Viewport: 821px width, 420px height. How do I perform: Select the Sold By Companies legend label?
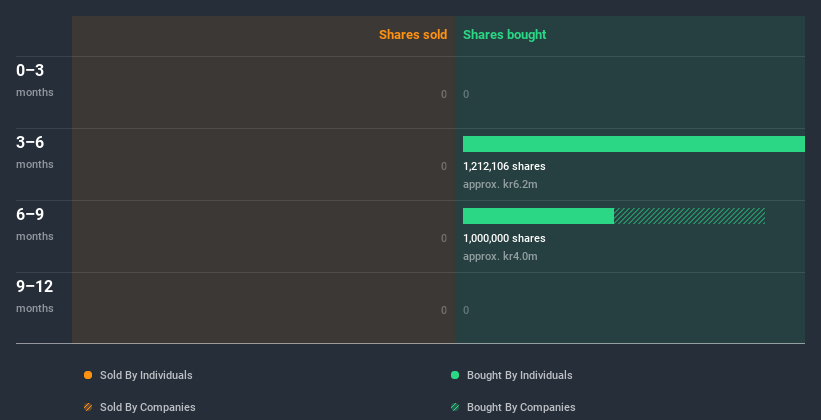(x=148, y=407)
